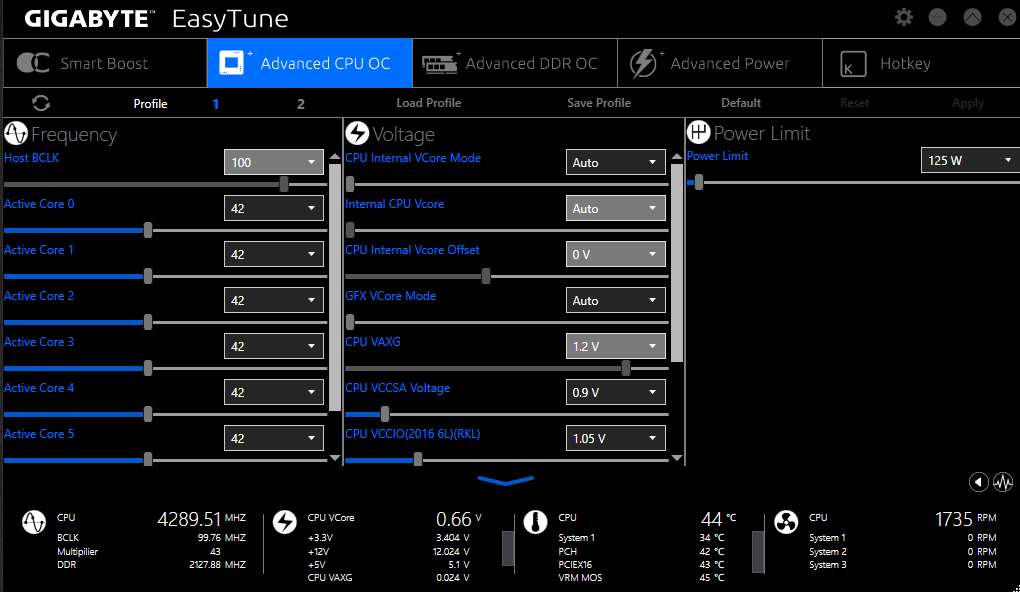The height and width of the screenshot is (592, 1020).
Task: Click the Frequency panel scroll up arrow
Action: pos(335,157)
